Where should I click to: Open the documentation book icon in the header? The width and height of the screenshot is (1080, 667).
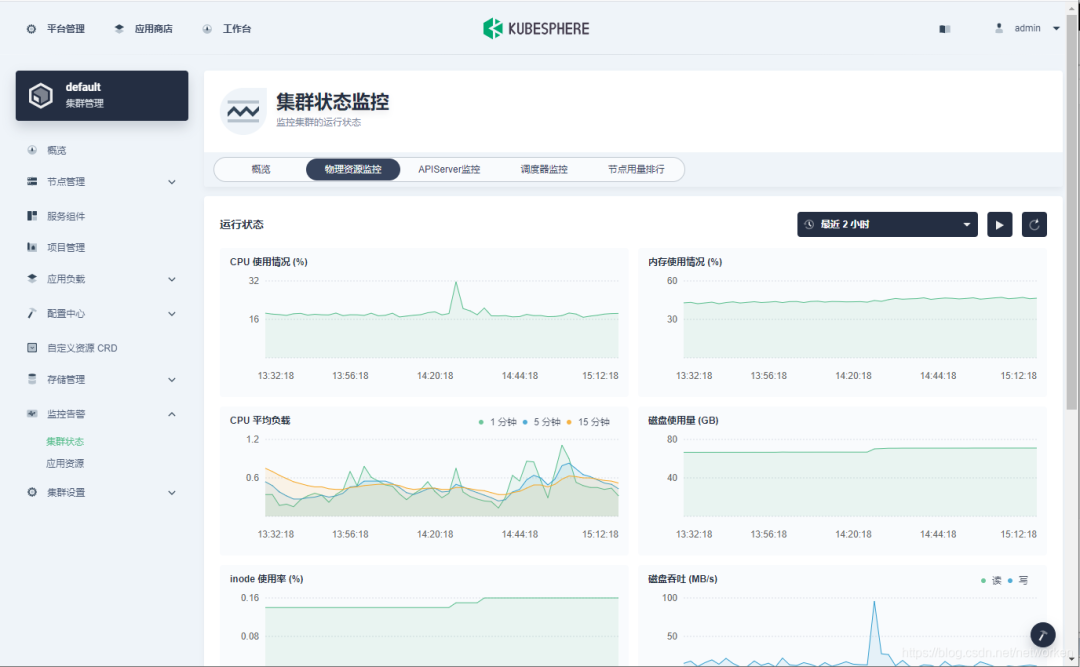[x=945, y=29]
